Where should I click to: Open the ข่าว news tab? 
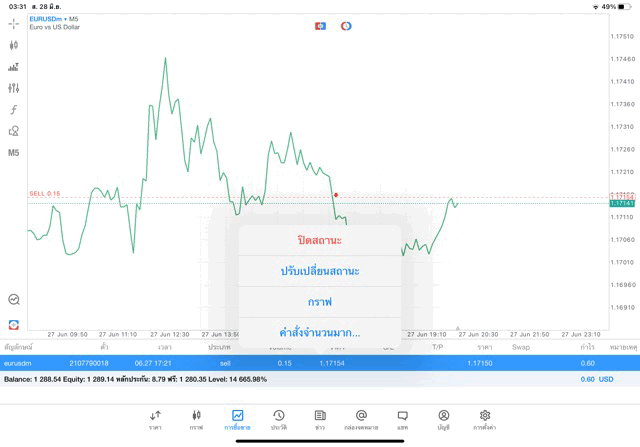320,419
